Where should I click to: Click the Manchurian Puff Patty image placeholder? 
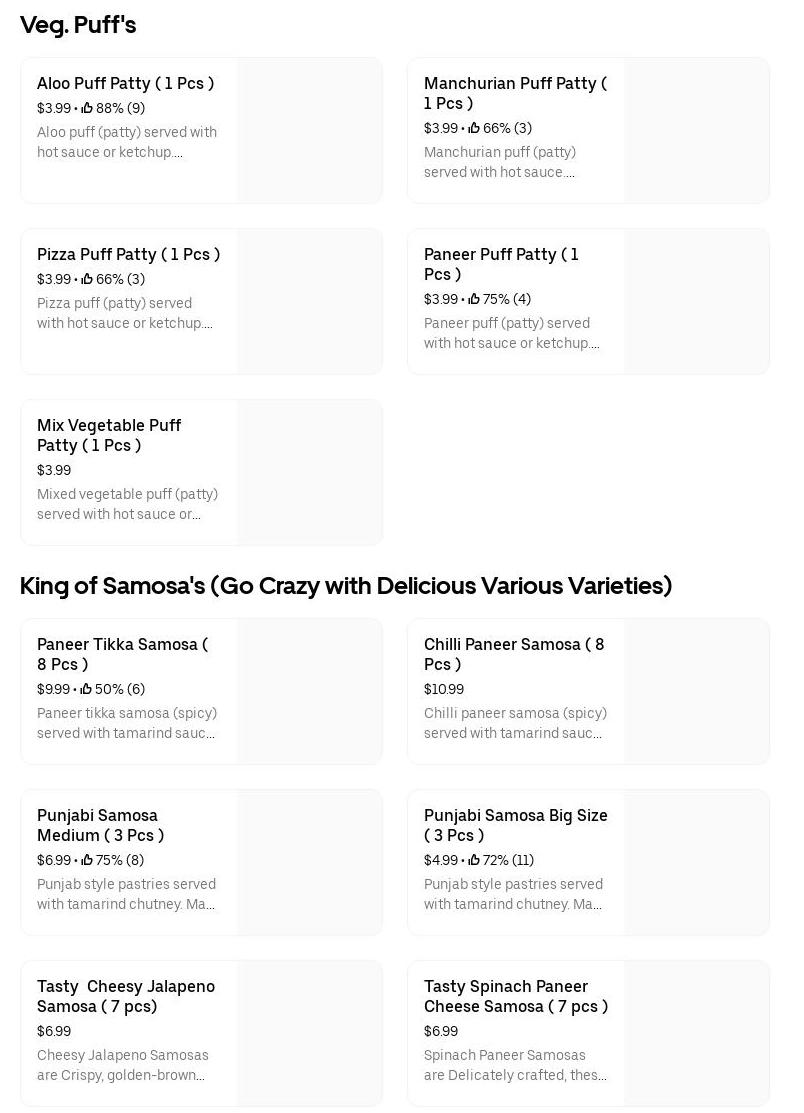point(696,131)
